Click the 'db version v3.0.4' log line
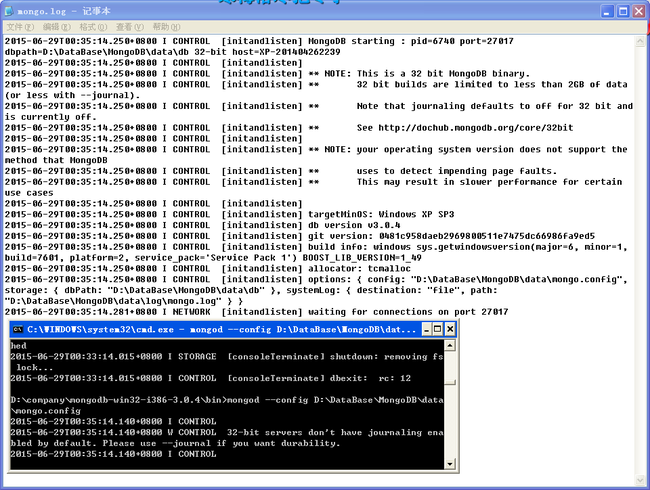650x490 pixels. coord(354,225)
